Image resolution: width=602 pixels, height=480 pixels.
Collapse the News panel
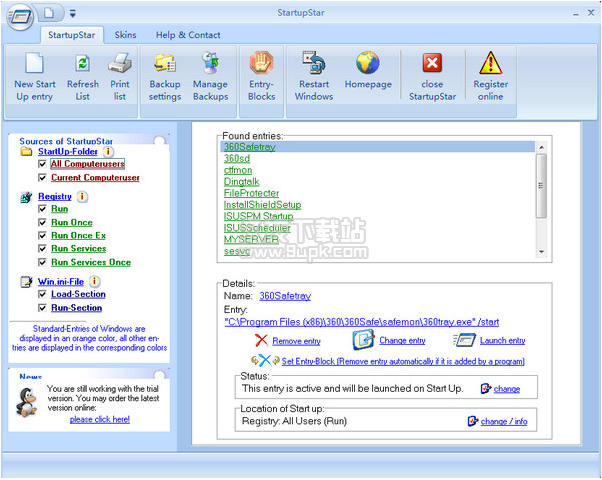pos(159,375)
